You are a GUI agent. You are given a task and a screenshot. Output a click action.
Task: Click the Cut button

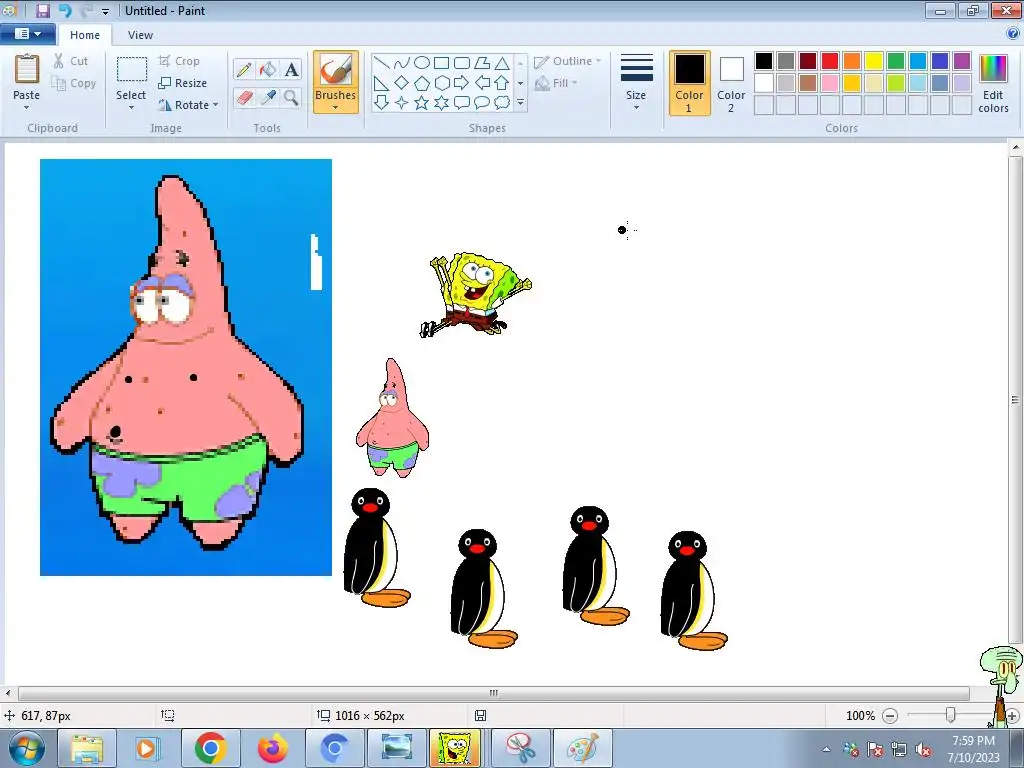tap(71, 61)
